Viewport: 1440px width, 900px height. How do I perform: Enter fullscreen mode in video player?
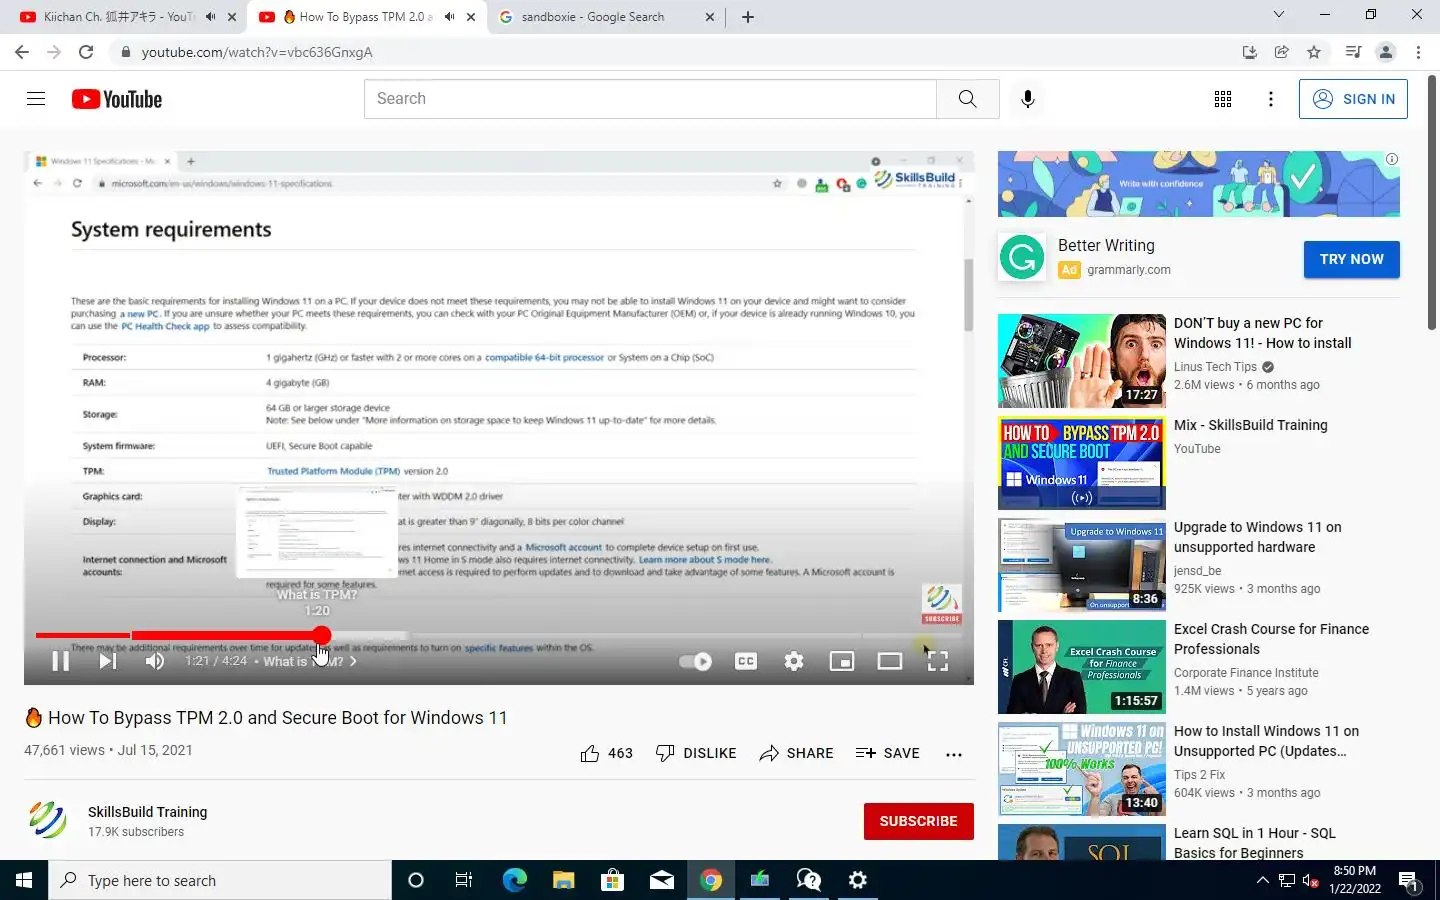pyautogui.click(x=938, y=661)
